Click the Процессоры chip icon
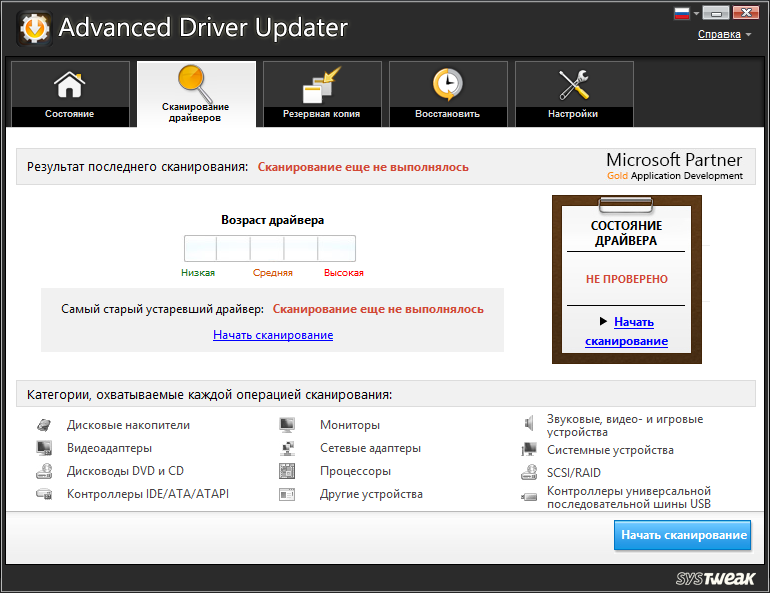 (x=287, y=471)
